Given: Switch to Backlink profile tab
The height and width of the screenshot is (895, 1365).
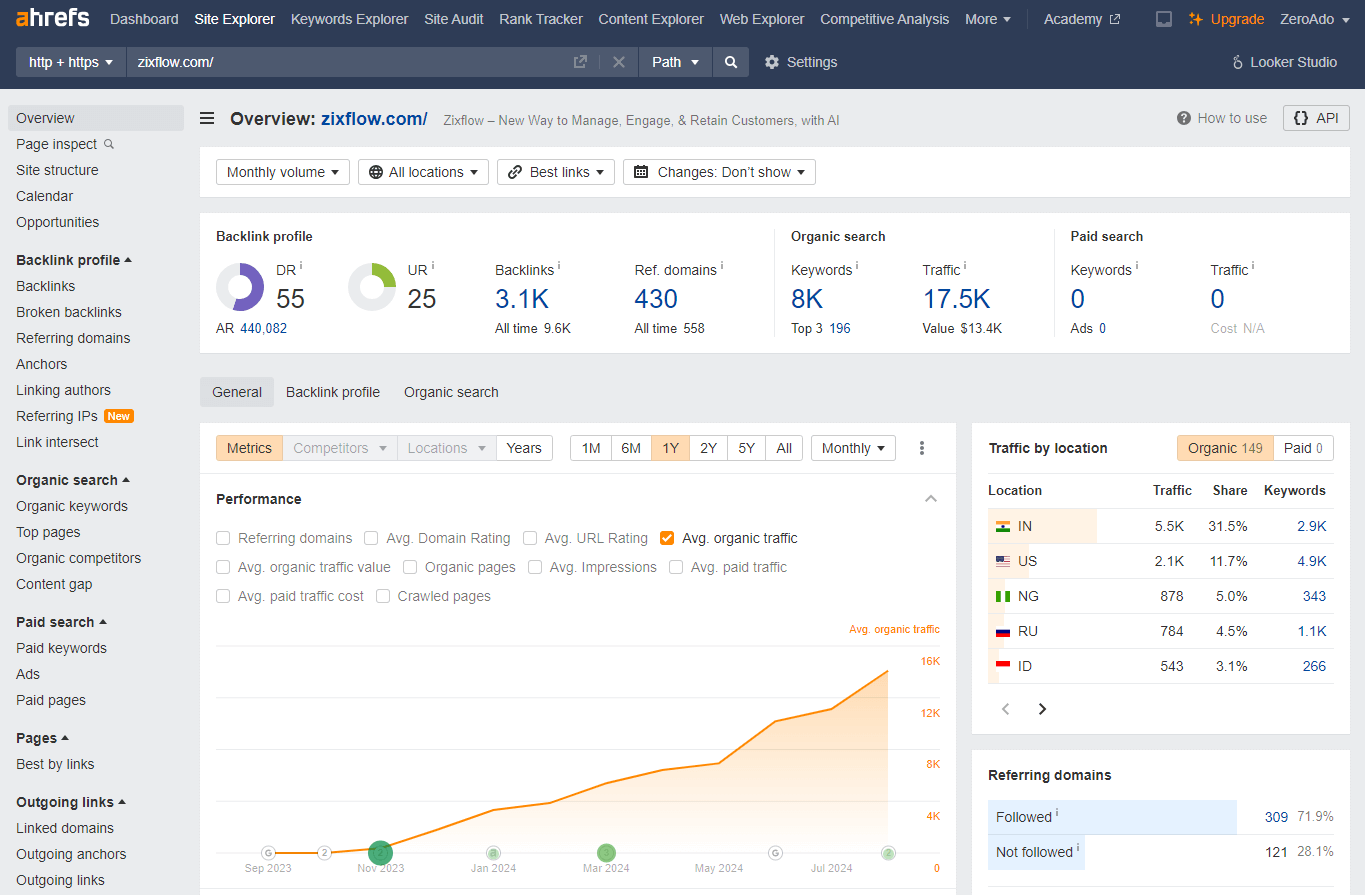Looking at the screenshot, I should pyautogui.click(x=333, y=392).
